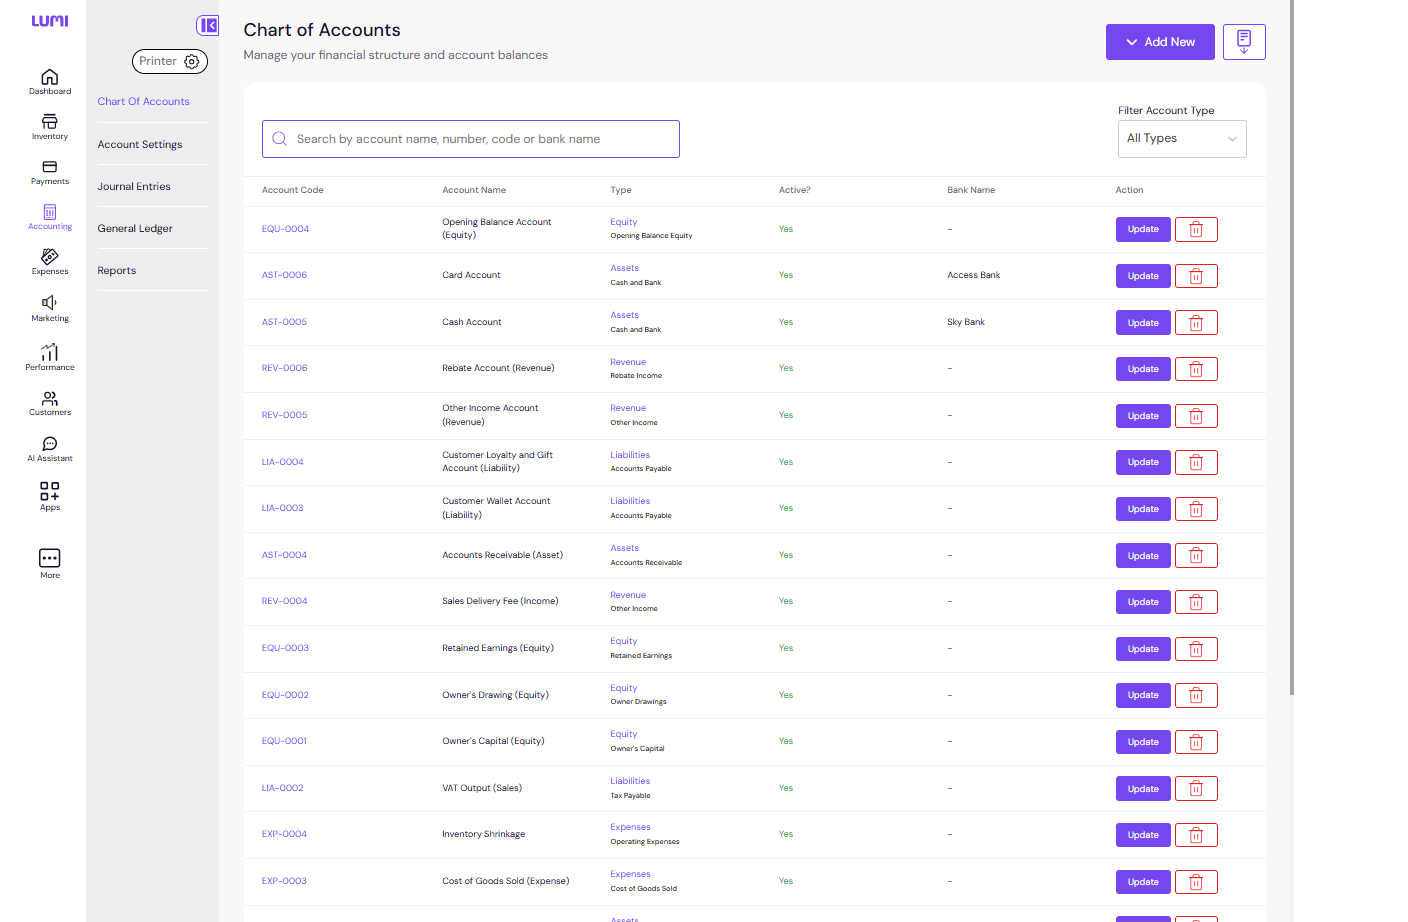Delete the Cost of Goods Sold row
Image resolution: width=1408 pixels, height=922 pixels.
pyautogui.click(x=1196, y=882)
